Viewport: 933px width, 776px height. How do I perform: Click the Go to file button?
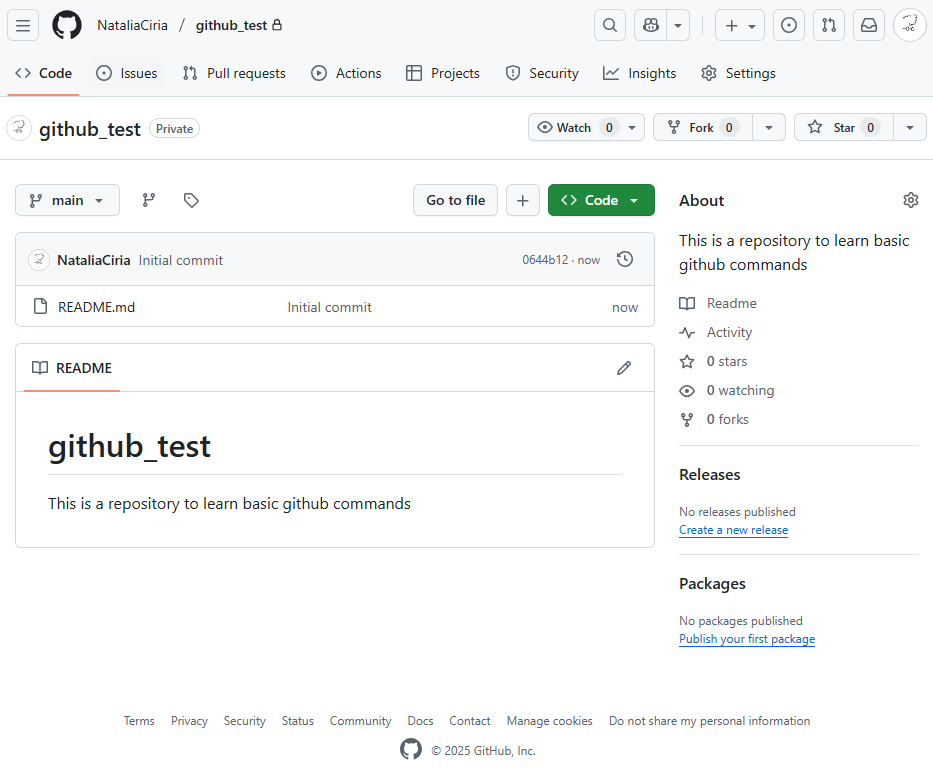455,200
